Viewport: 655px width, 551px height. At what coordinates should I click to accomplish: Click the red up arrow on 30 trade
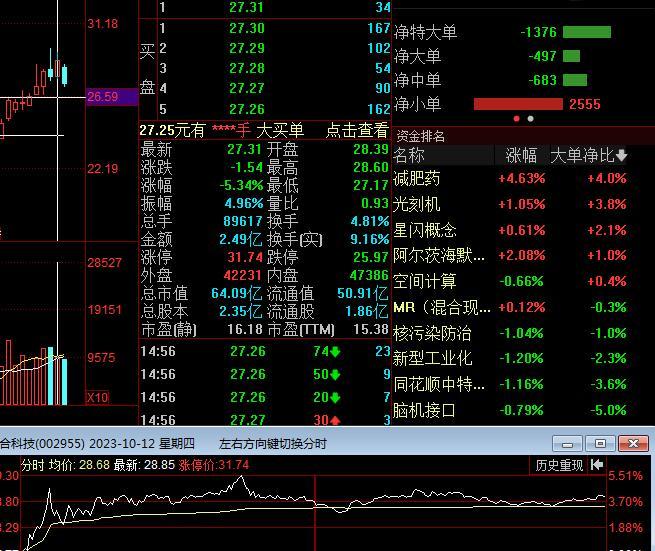(335, 420)
